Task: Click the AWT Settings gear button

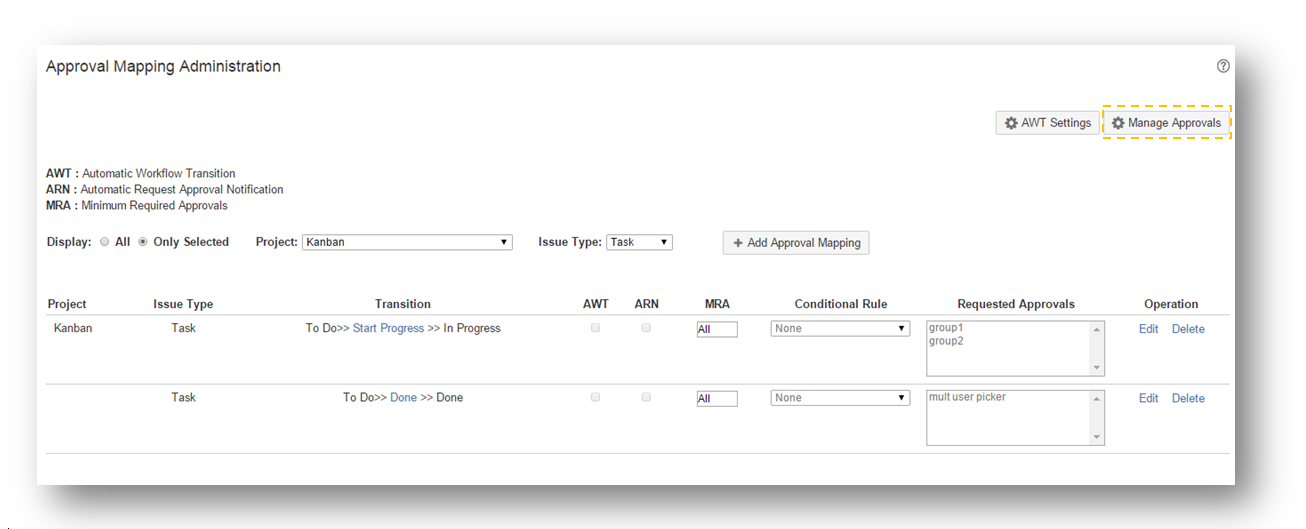Action: 1047,123
